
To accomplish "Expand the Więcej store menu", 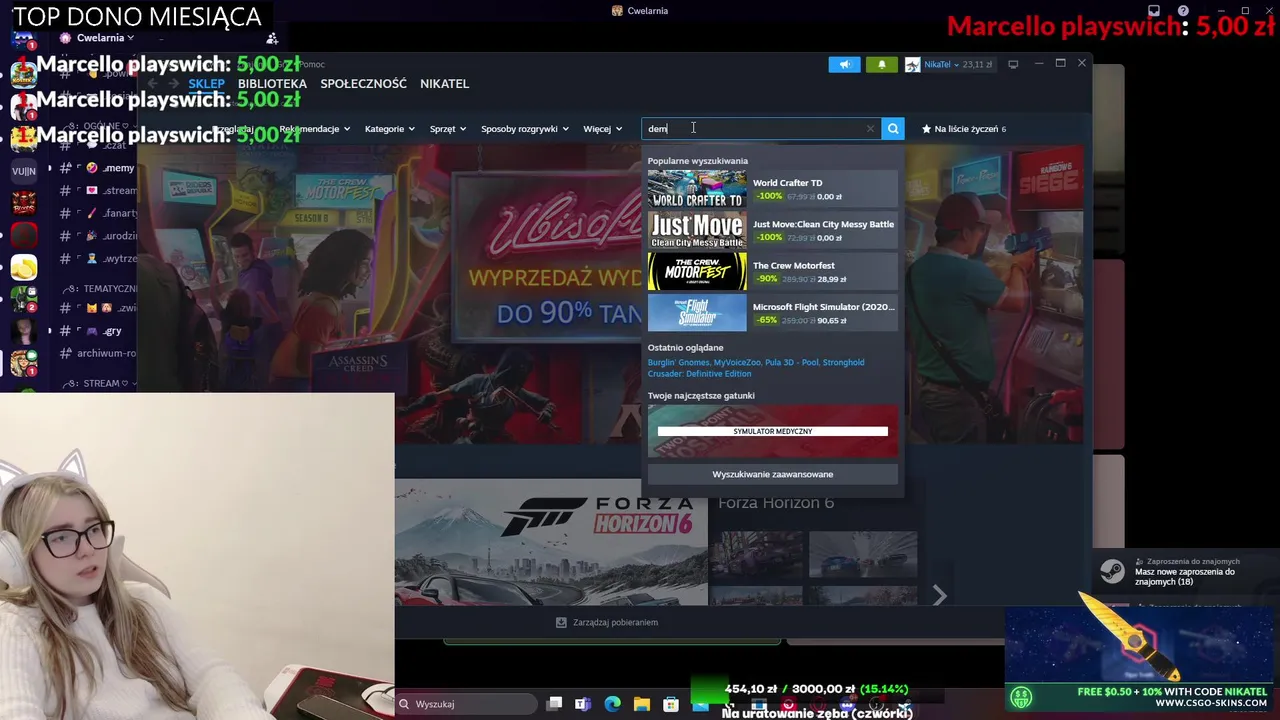I will [603, 129].
